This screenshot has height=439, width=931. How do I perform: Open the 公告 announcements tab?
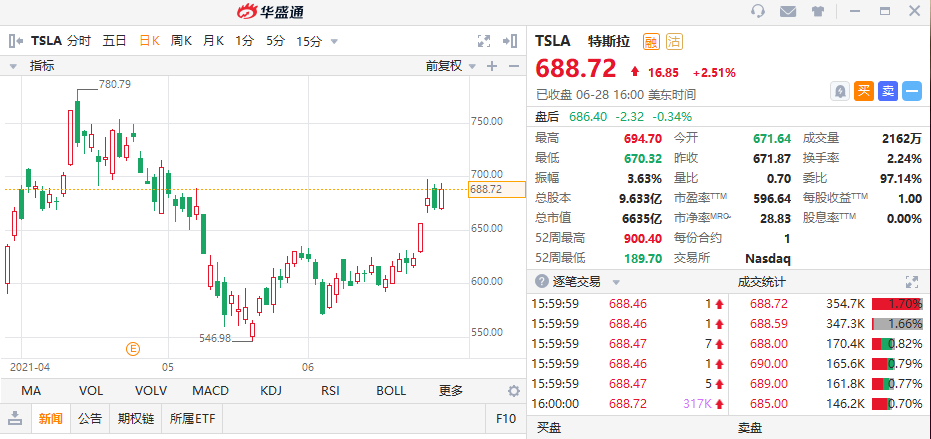click(90, 419)
